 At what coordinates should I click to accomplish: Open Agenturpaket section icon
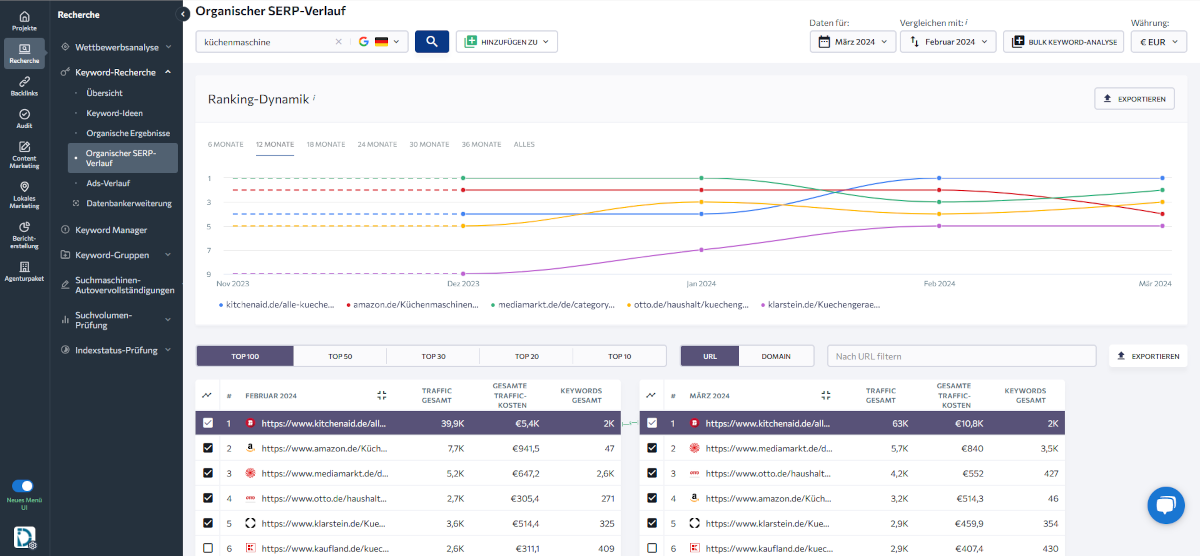(x=24, y=270)
